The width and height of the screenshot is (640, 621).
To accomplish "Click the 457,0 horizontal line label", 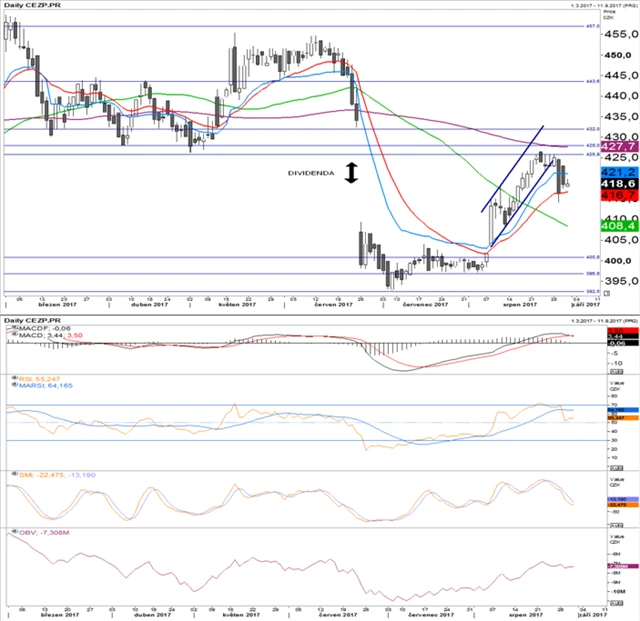I will pyautogui.click(x=590, y=26).
